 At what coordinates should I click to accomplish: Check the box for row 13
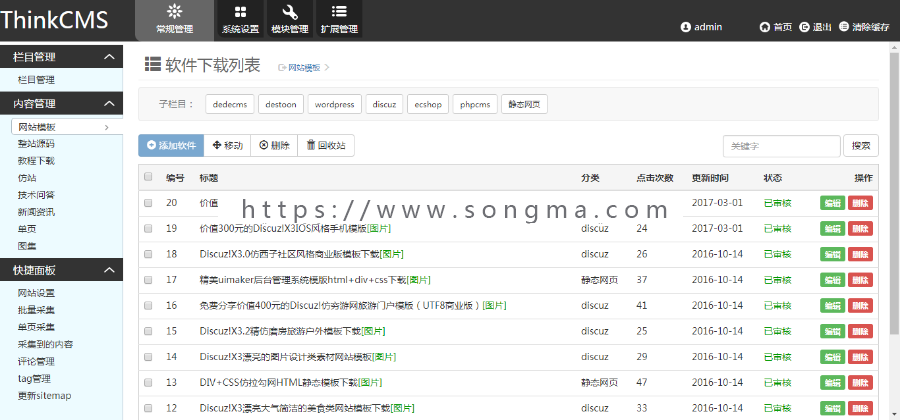[148, 383]
